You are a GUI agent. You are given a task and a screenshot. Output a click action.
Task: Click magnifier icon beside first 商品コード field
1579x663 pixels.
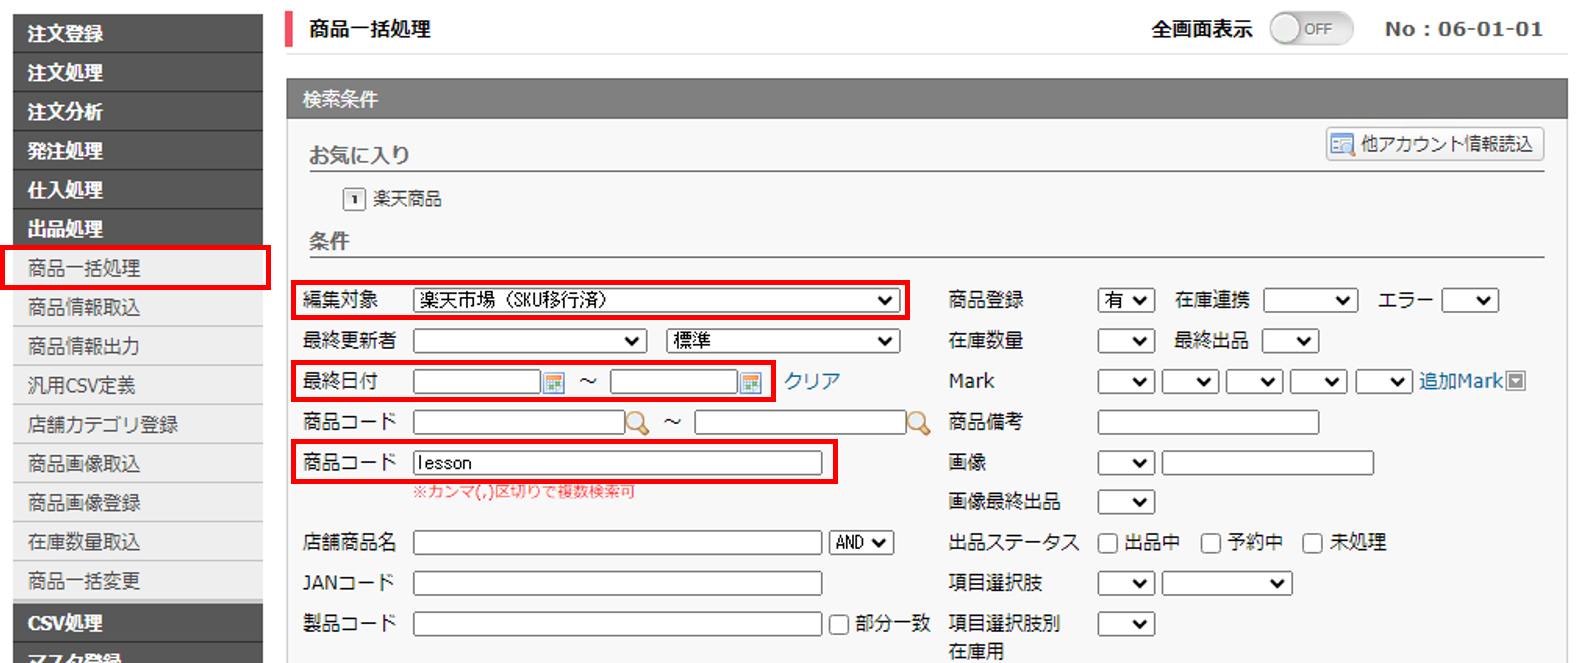636,423
